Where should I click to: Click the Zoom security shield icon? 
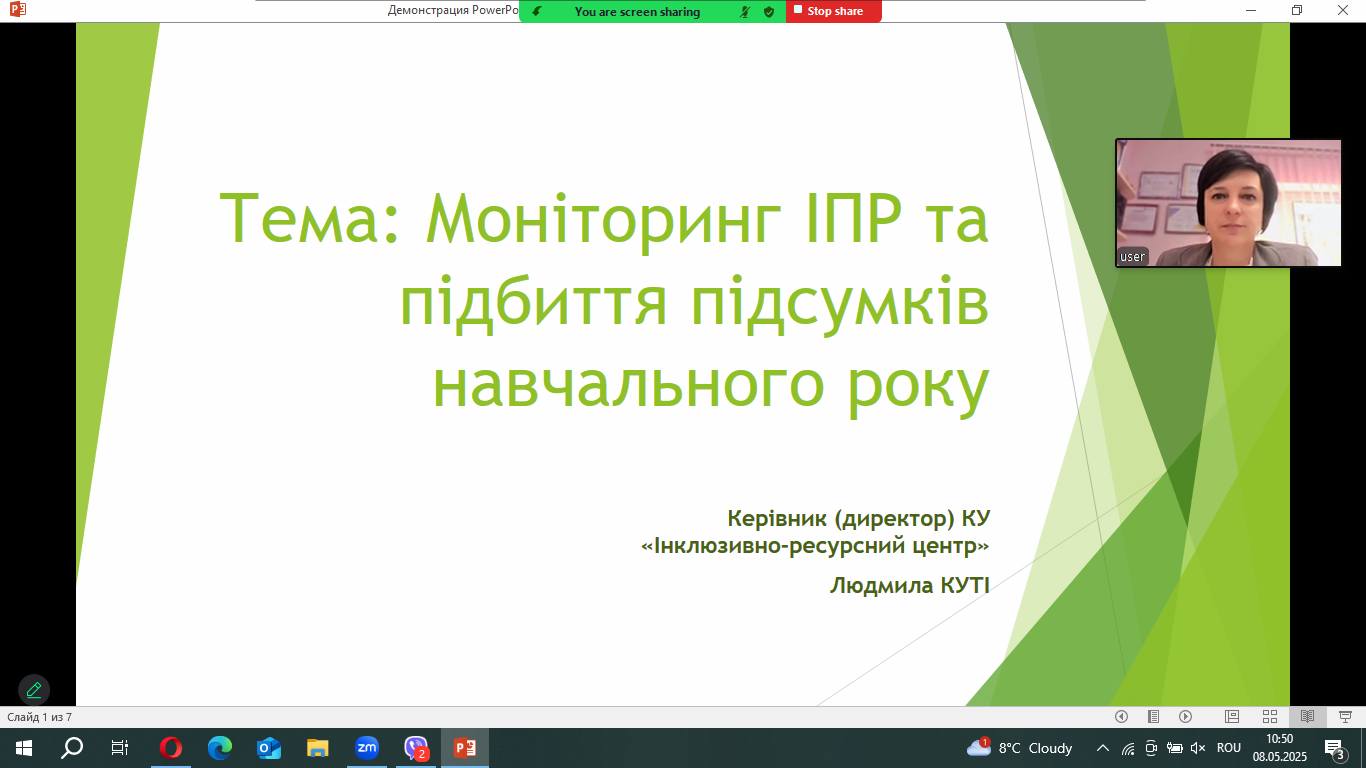[768, 11]
